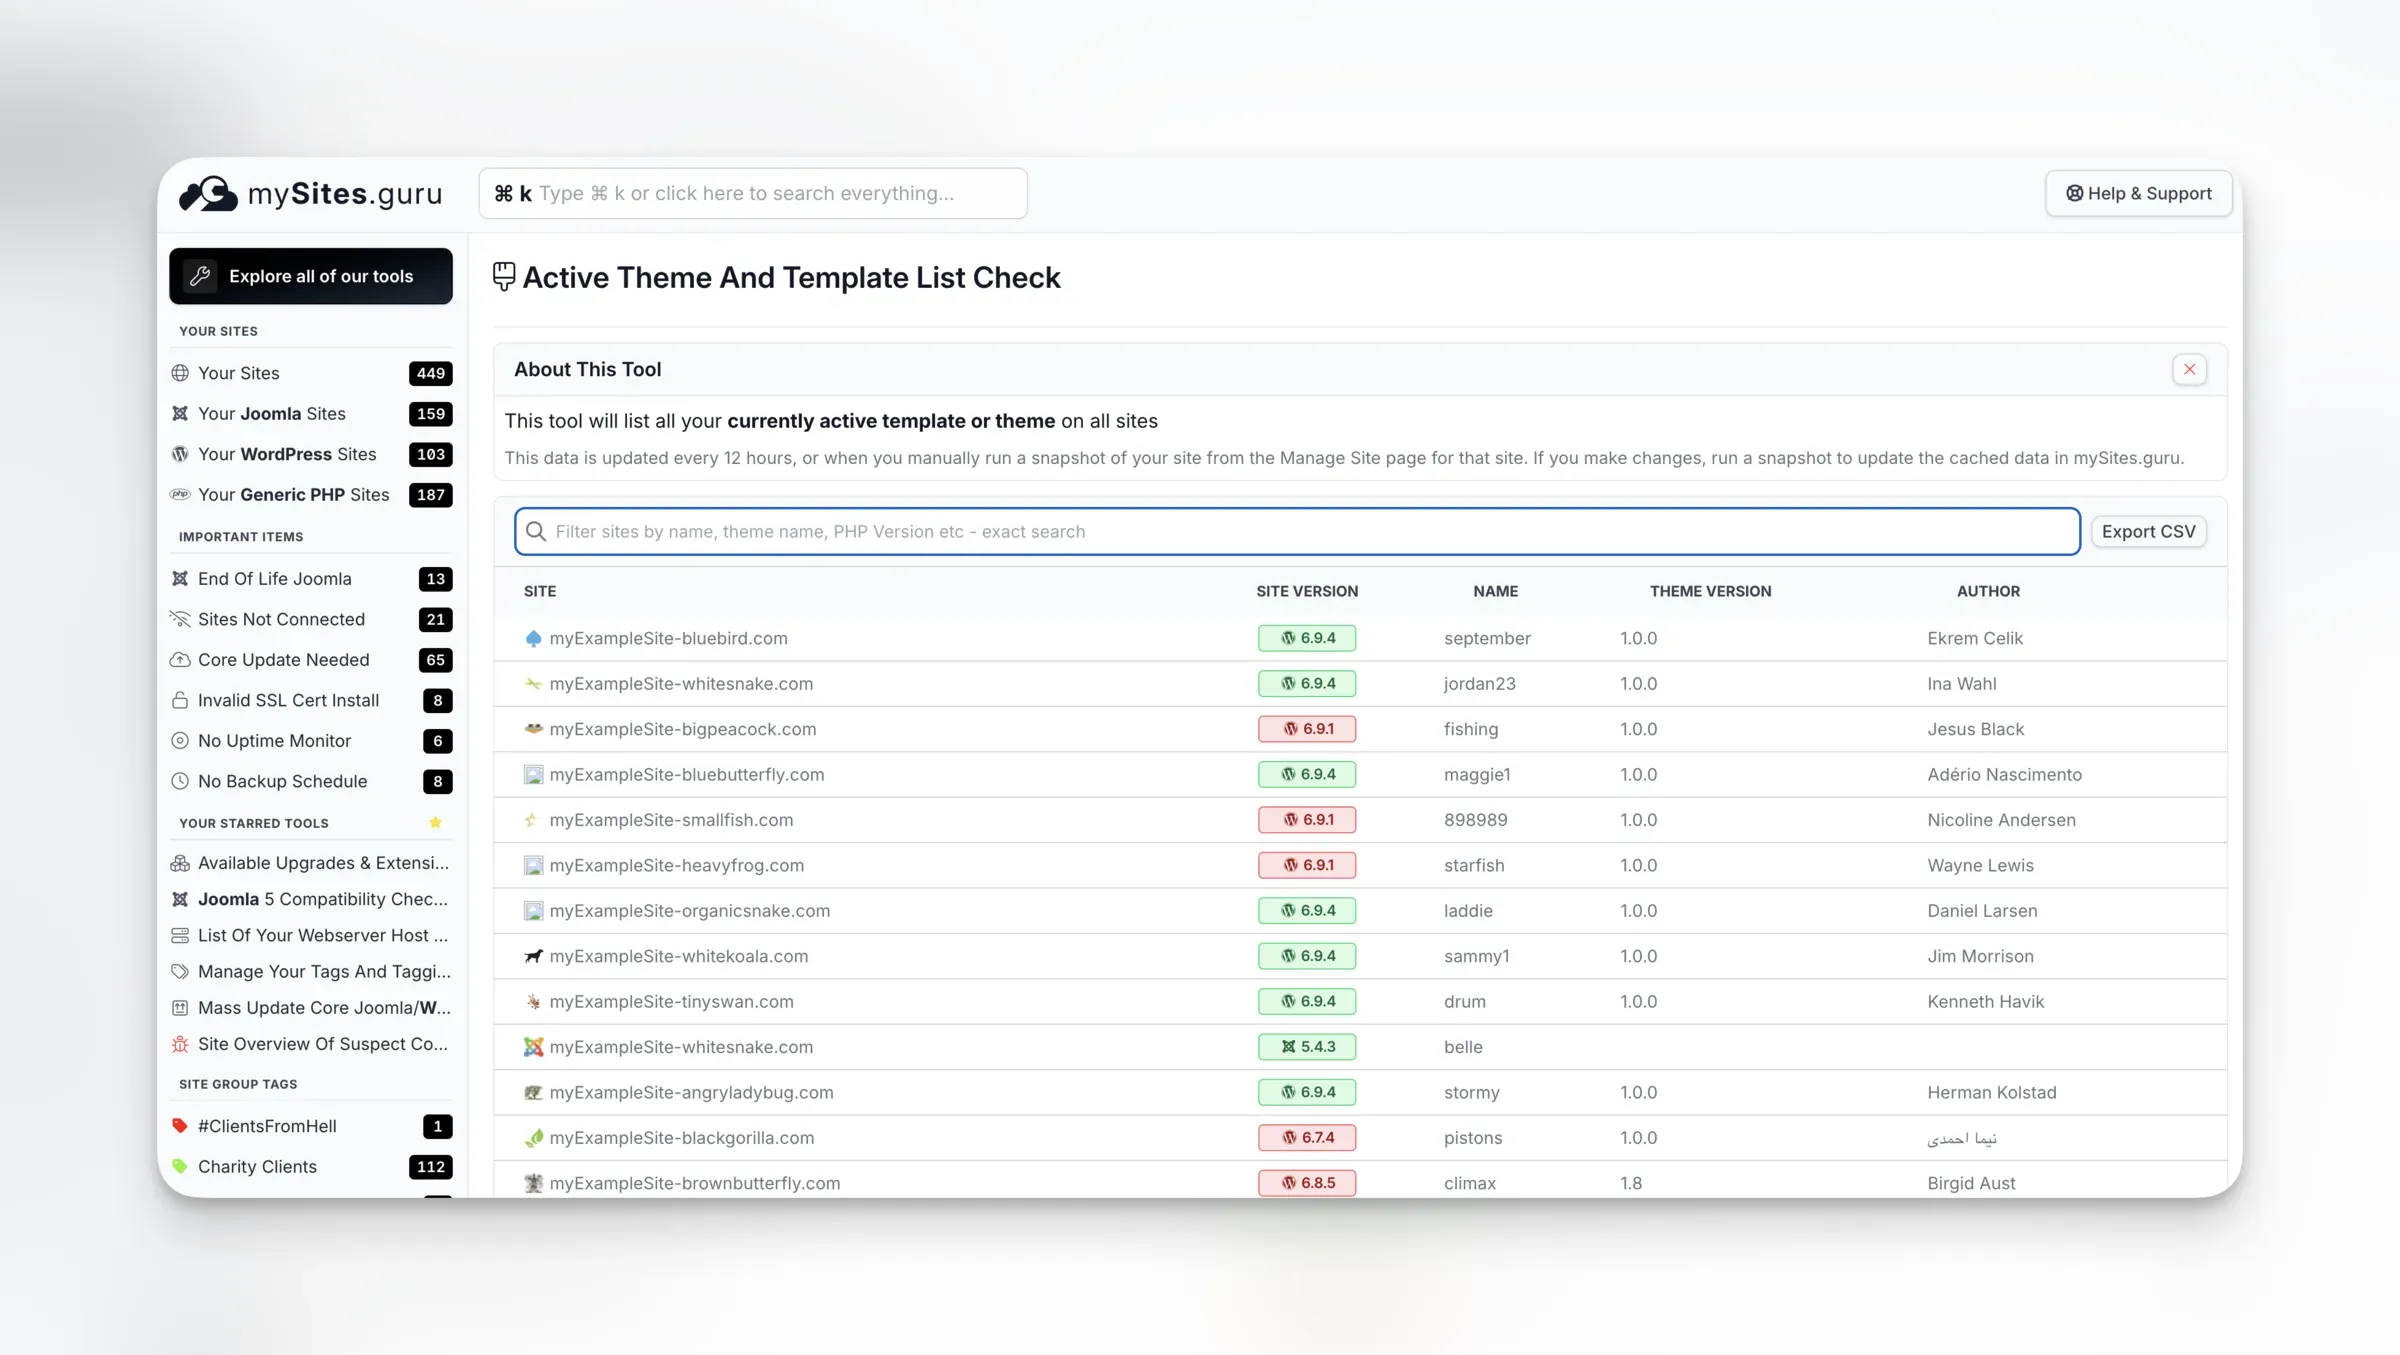Click the mySites.guru dog logo icon
This screenshot has width=2400, height=1355.
pos(207,194)
